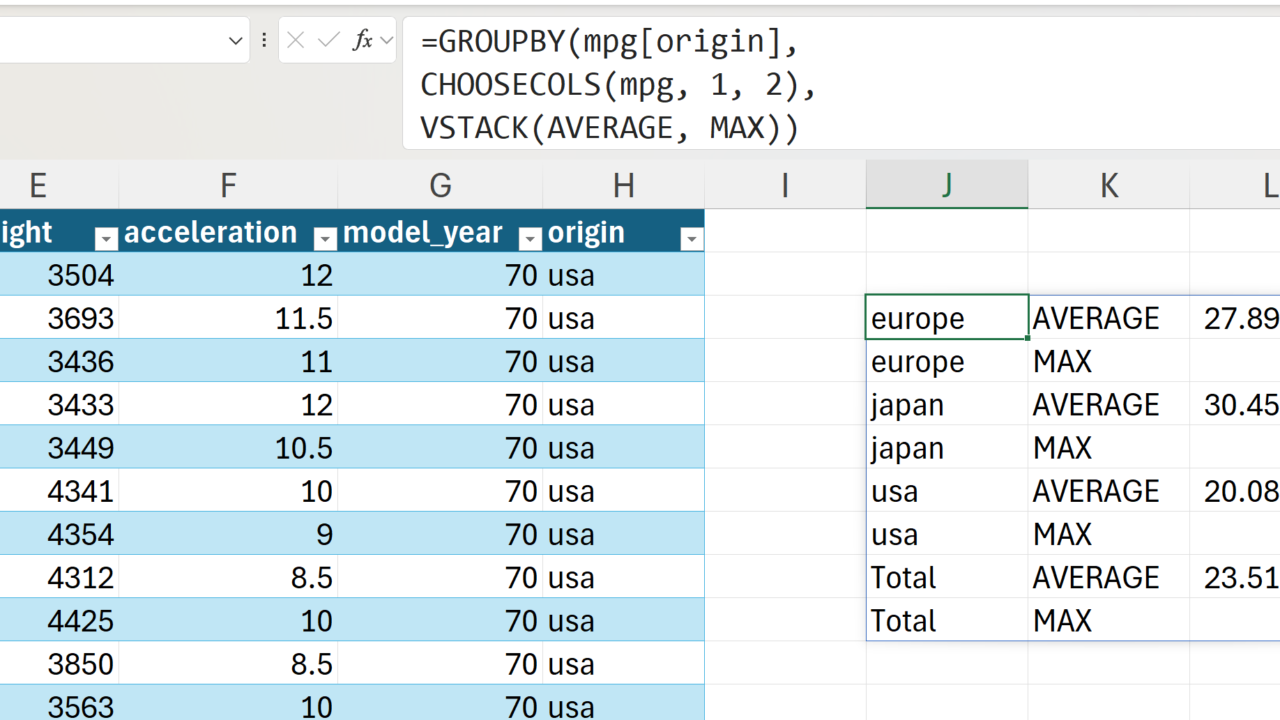Select column J header
Viewport: 1280px width, 720px height.
(x=946, y=185)
